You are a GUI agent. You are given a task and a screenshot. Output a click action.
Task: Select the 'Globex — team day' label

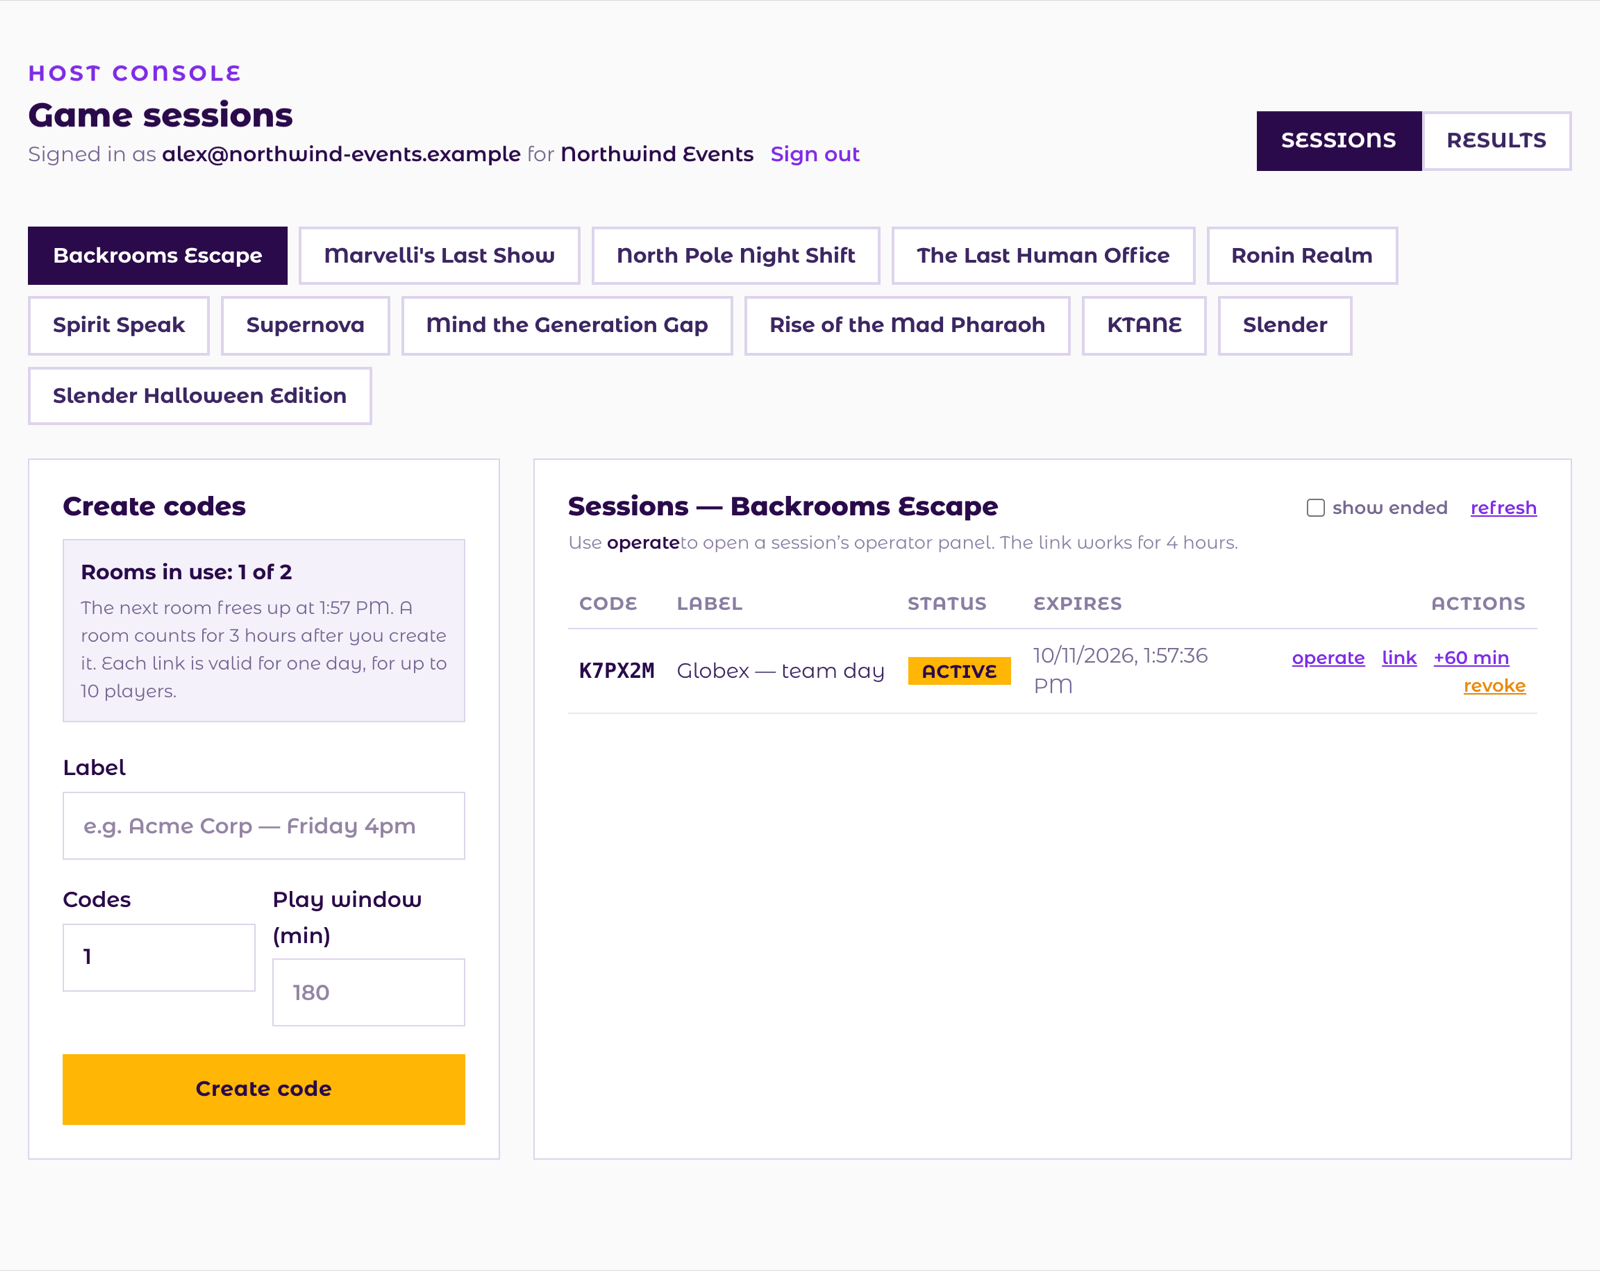pyautogui.click(x=781, y=671)
